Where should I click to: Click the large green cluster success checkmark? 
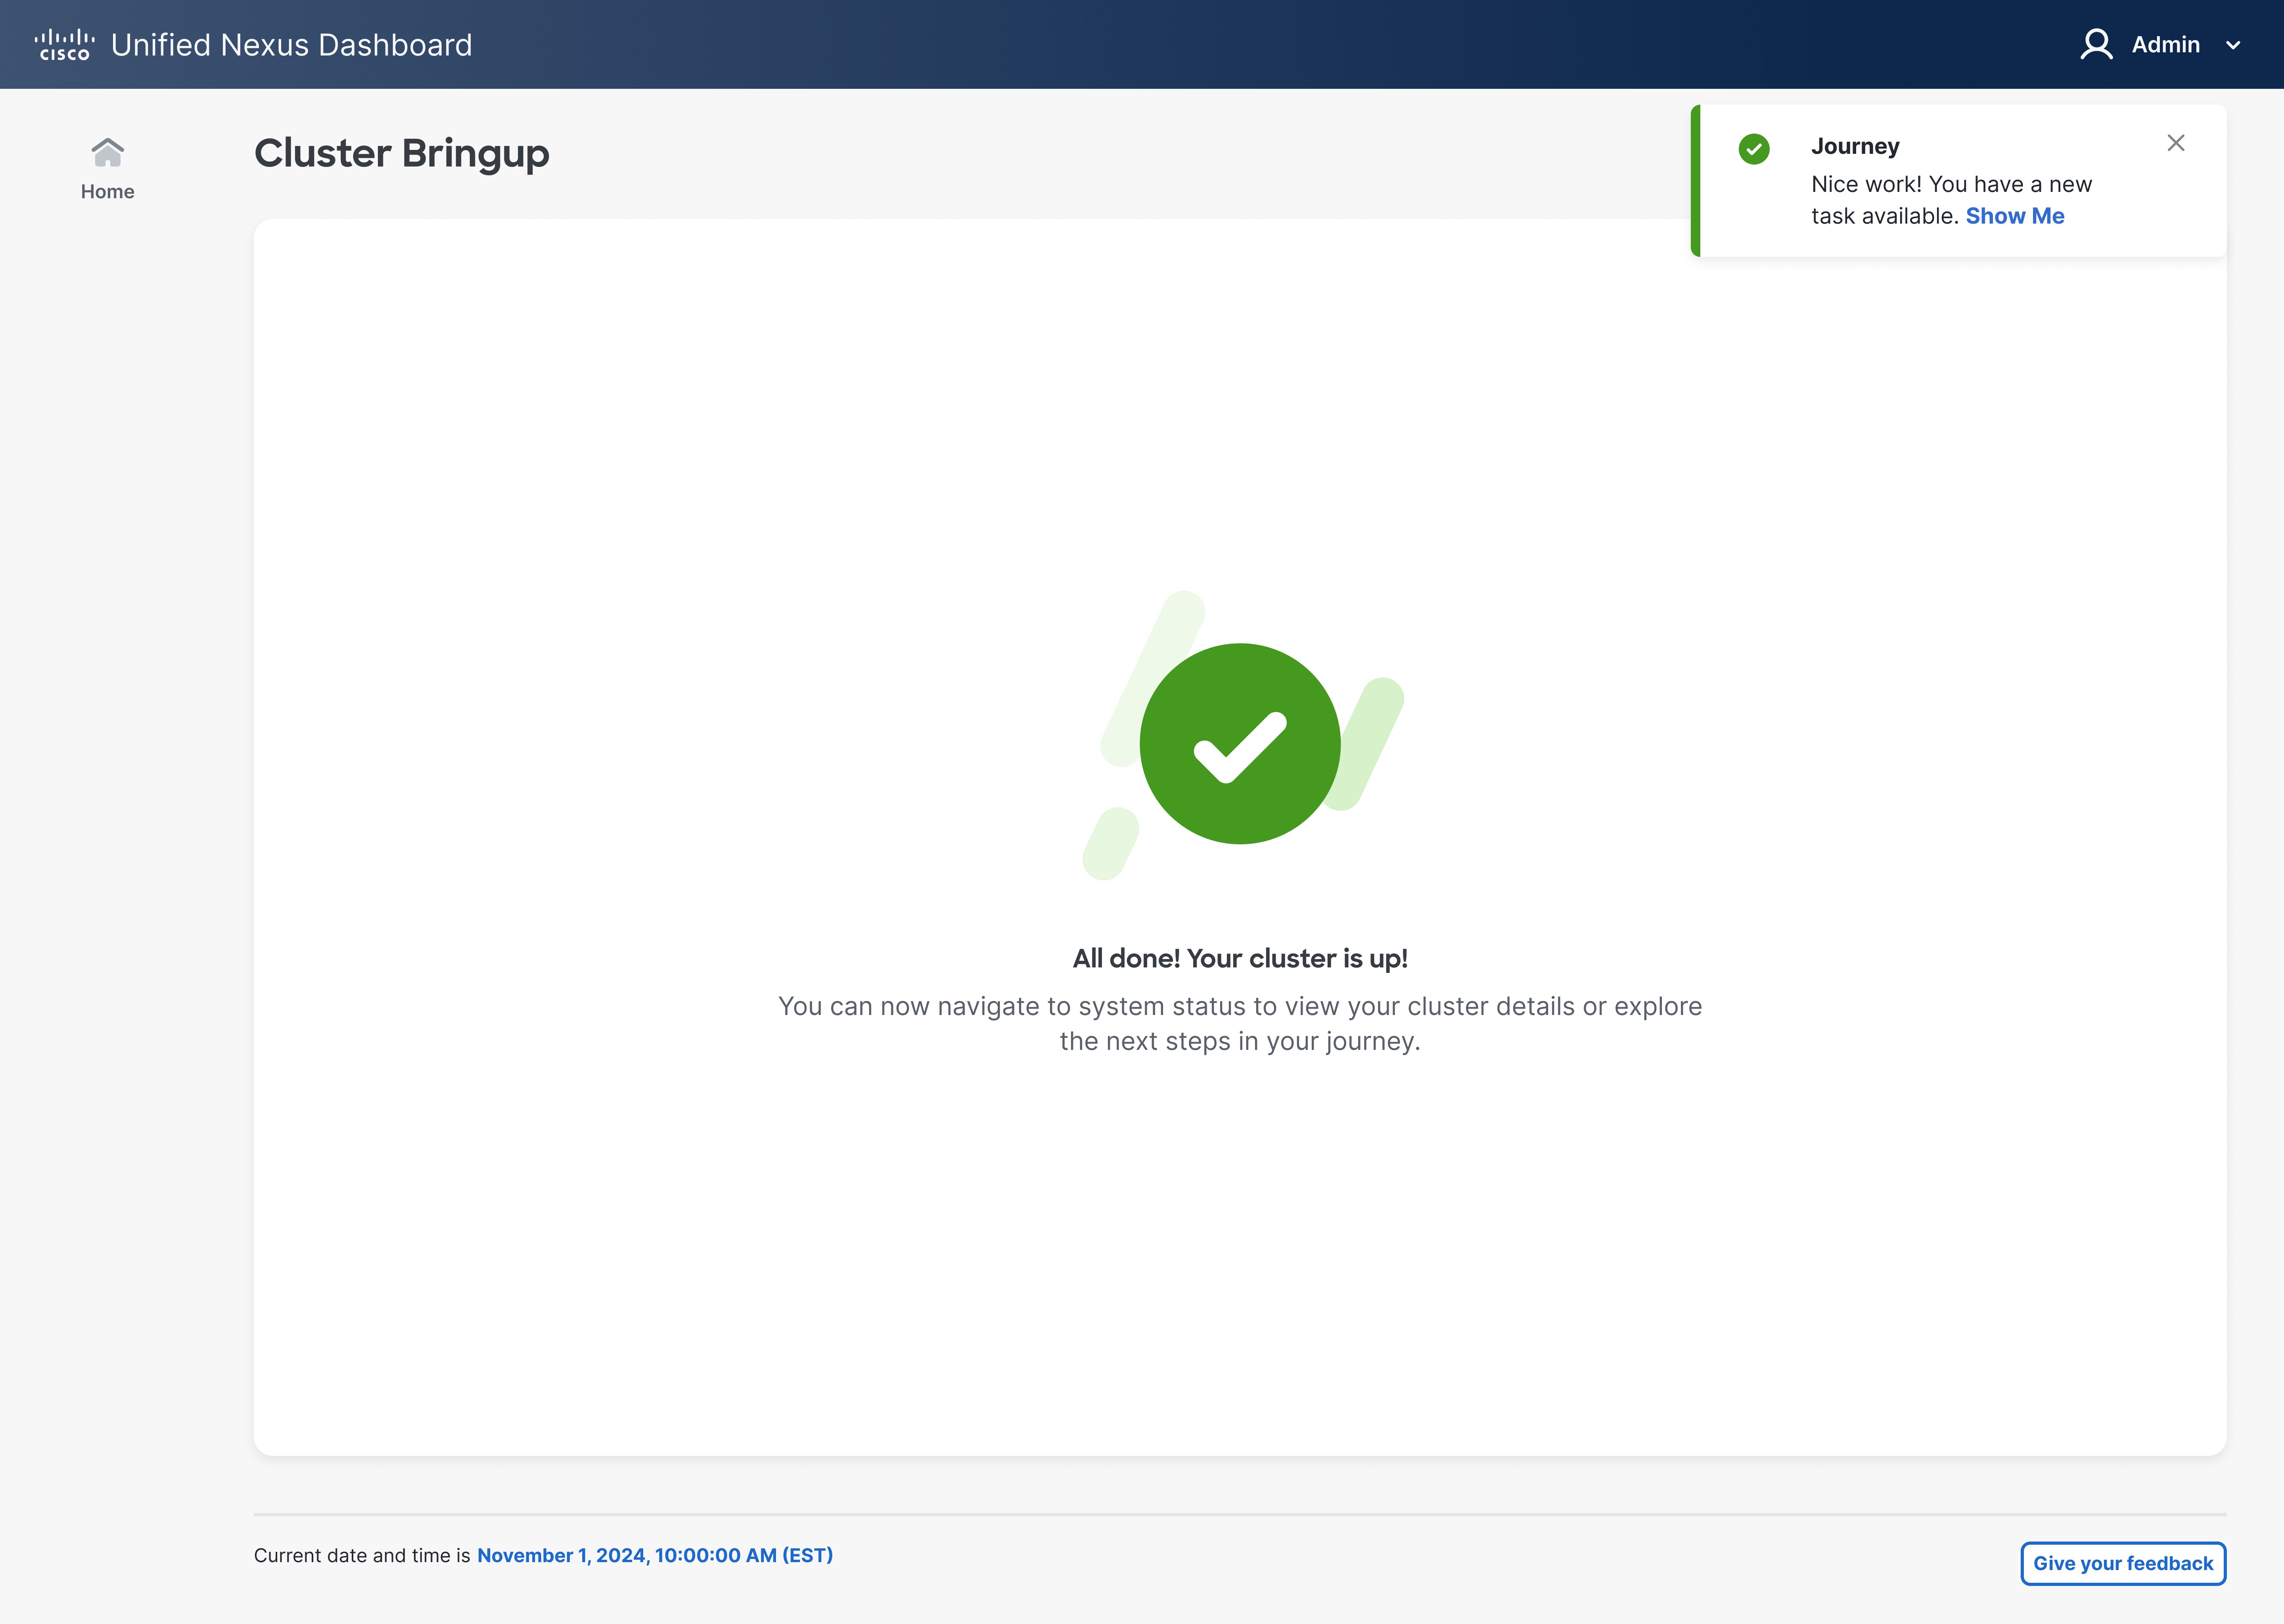1240,743
